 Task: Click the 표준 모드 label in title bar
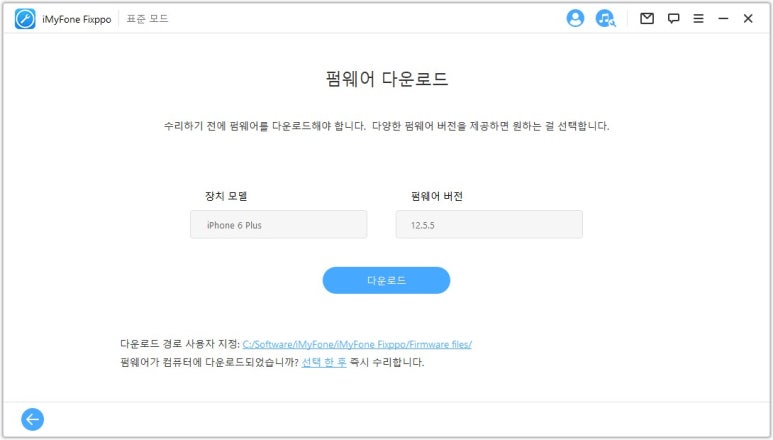coord(147,19)
